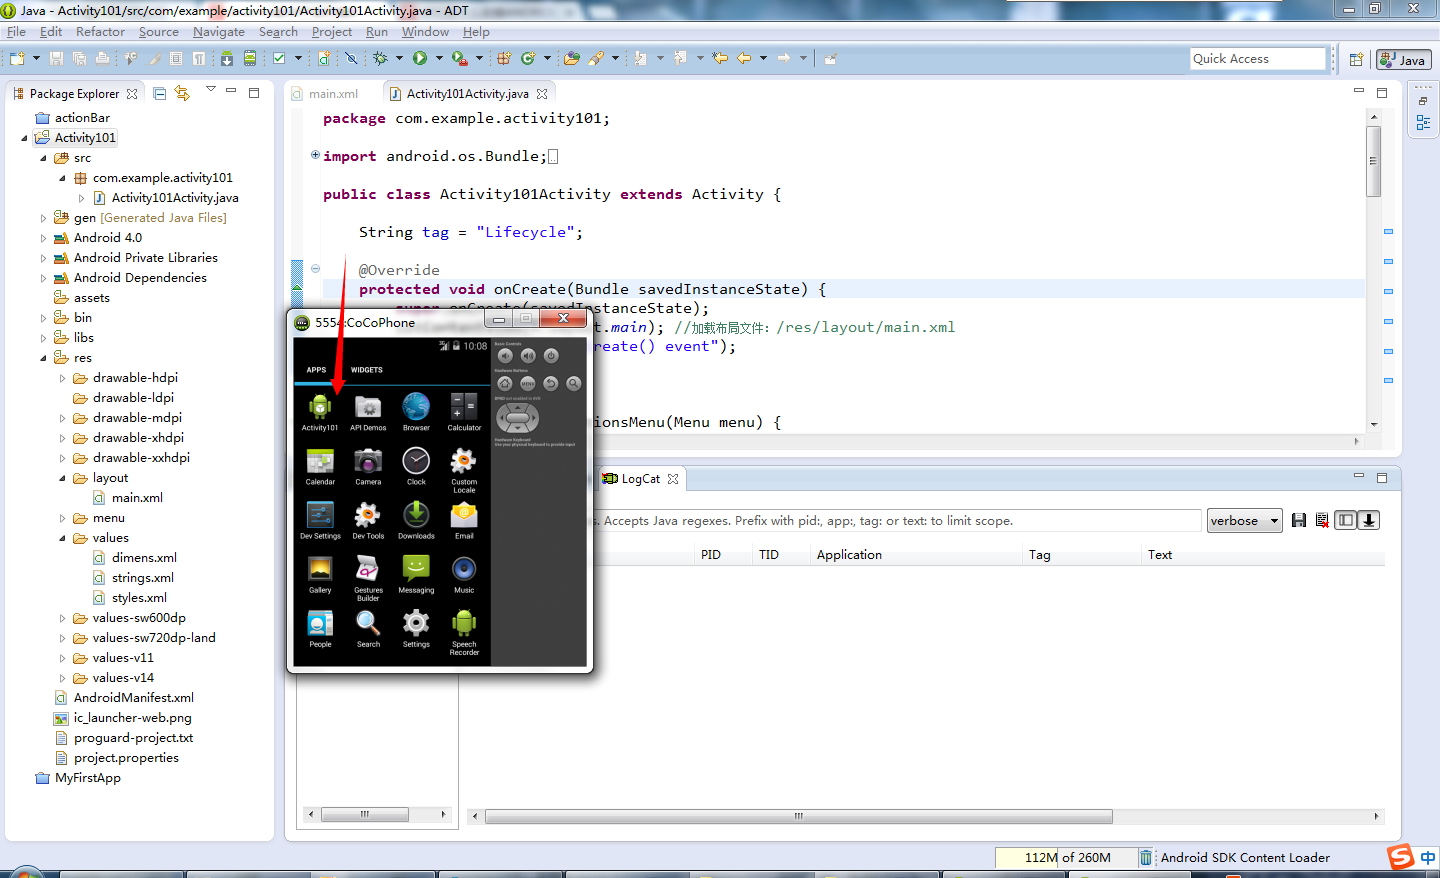Image resolution: width=1440 pixels, height=878 pixels.
Task: Open the Calculator app in emulator
Action: click(464, 411)
